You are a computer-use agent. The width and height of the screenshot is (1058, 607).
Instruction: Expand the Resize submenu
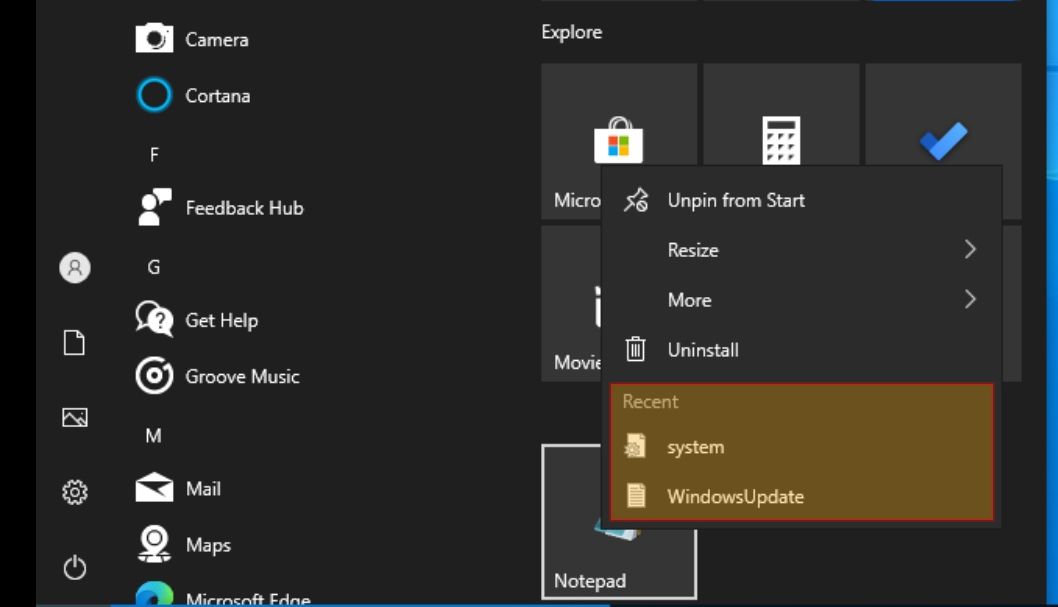tap(801, 250)
